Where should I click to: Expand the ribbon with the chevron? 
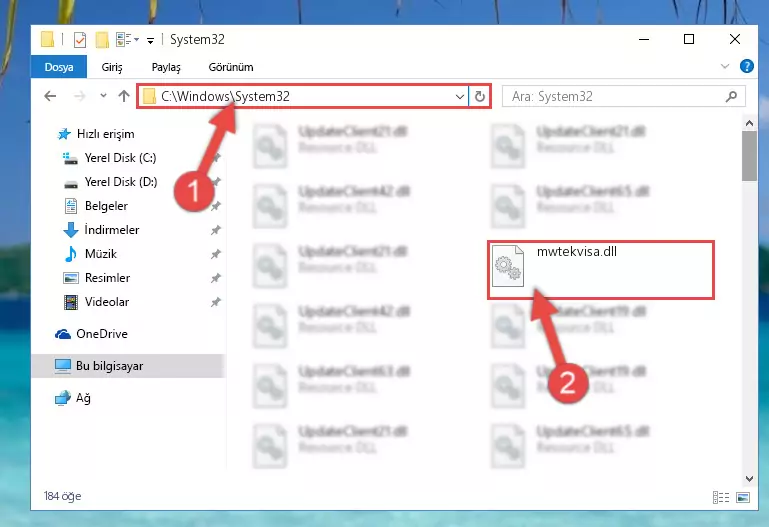tap(725, 66)
